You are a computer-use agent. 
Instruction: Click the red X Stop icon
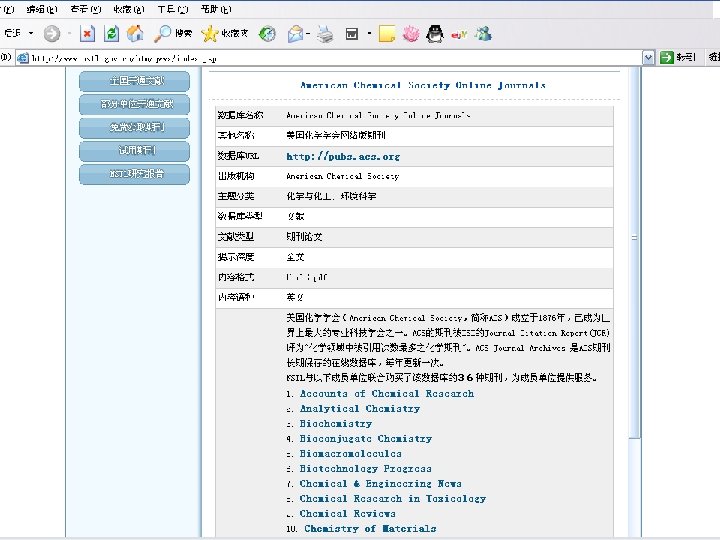coord(87,34)
